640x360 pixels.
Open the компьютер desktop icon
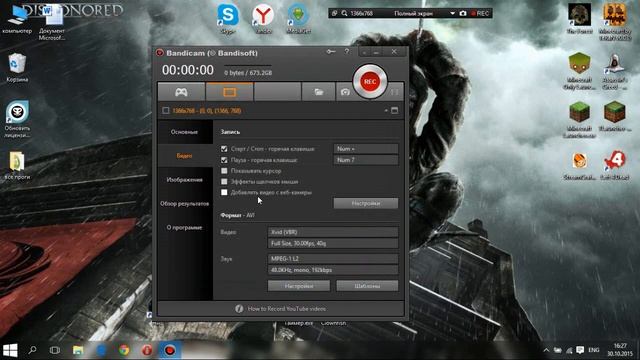[17, 19]
